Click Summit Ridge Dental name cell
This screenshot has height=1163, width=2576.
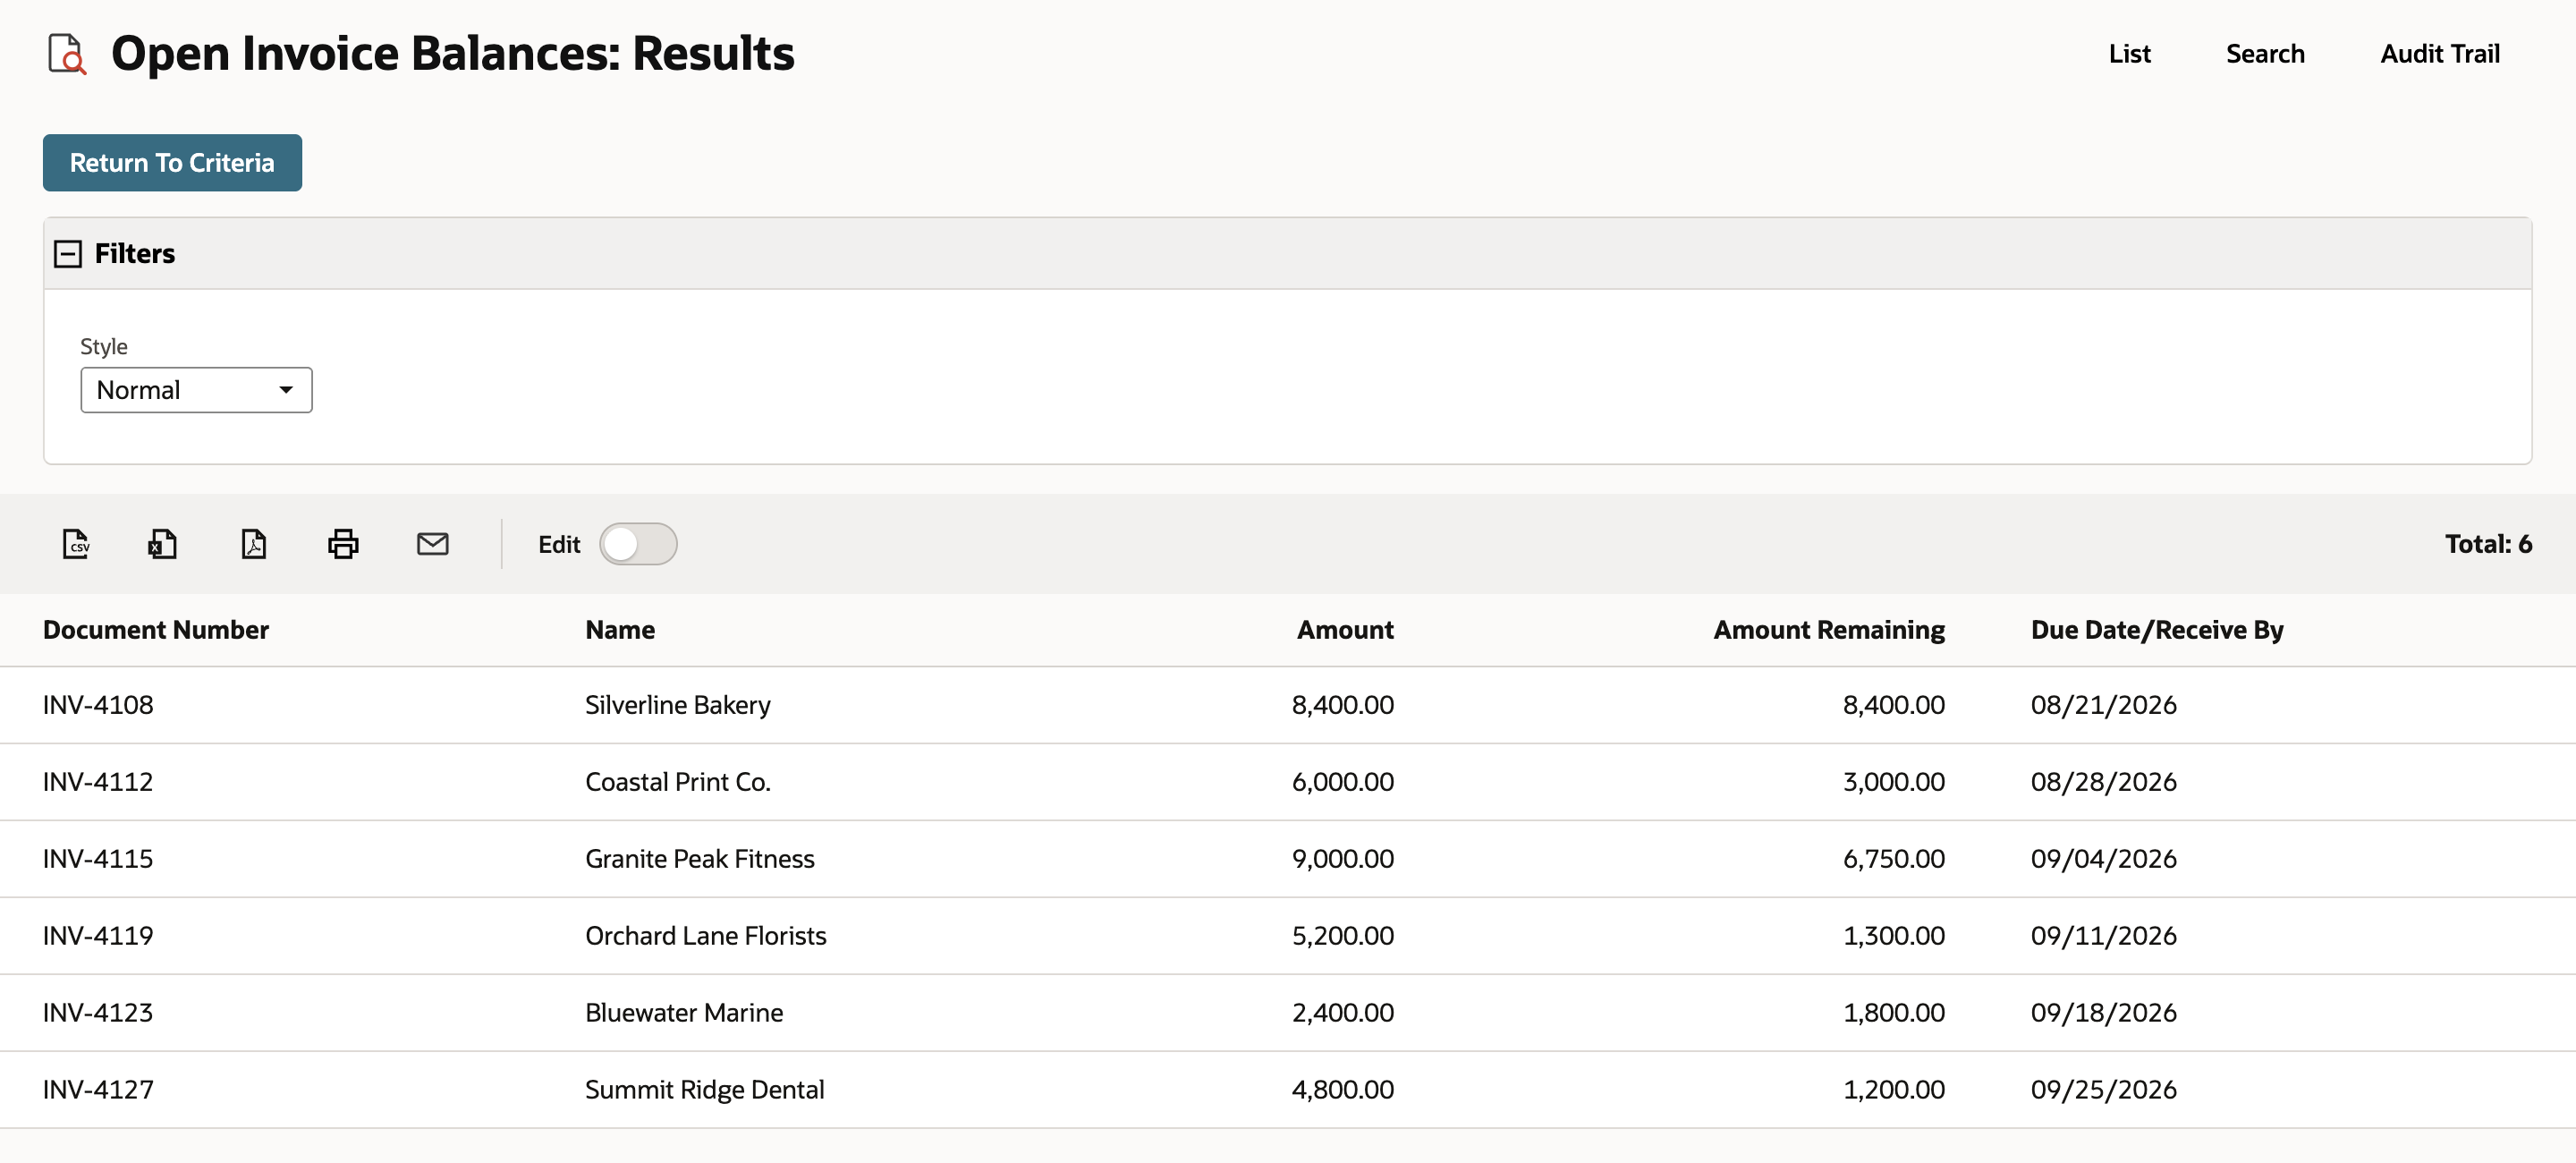(705, 1090)
